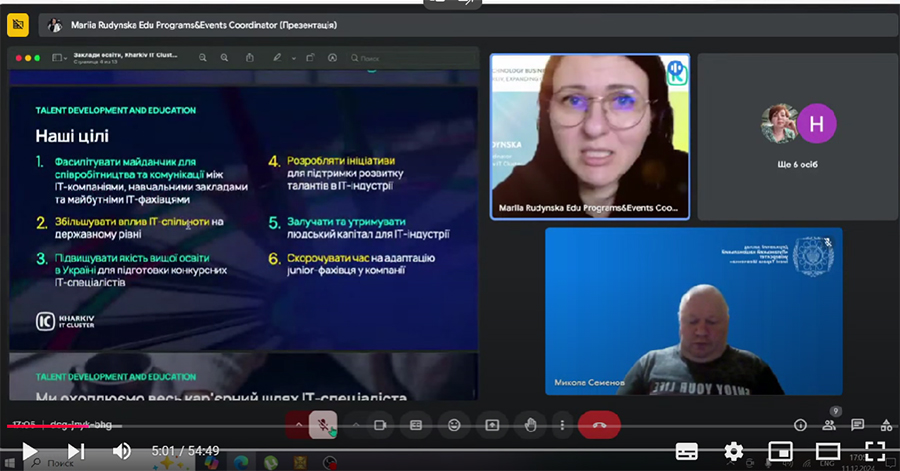Open sidebar view dropdown in Preview toolbar

(x=59, y=58)
